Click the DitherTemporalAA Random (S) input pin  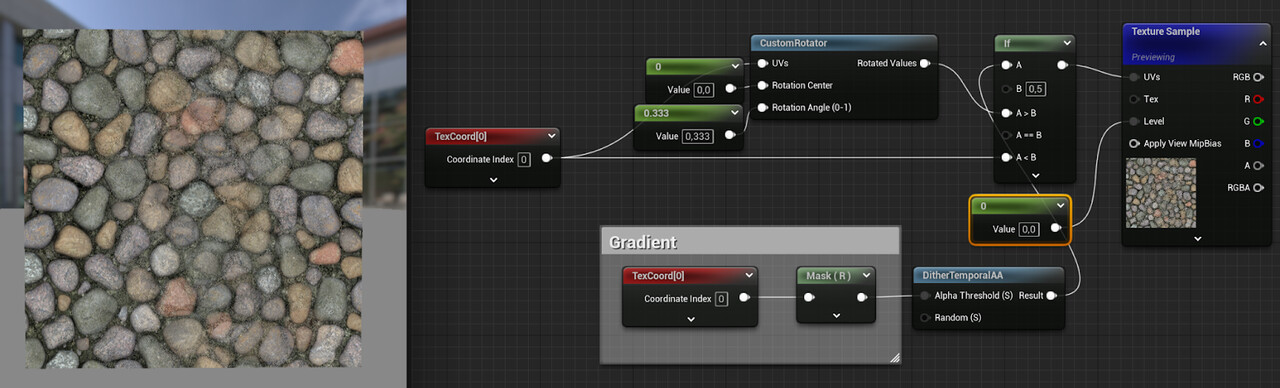pyautogui.click(x=925, y=318)
